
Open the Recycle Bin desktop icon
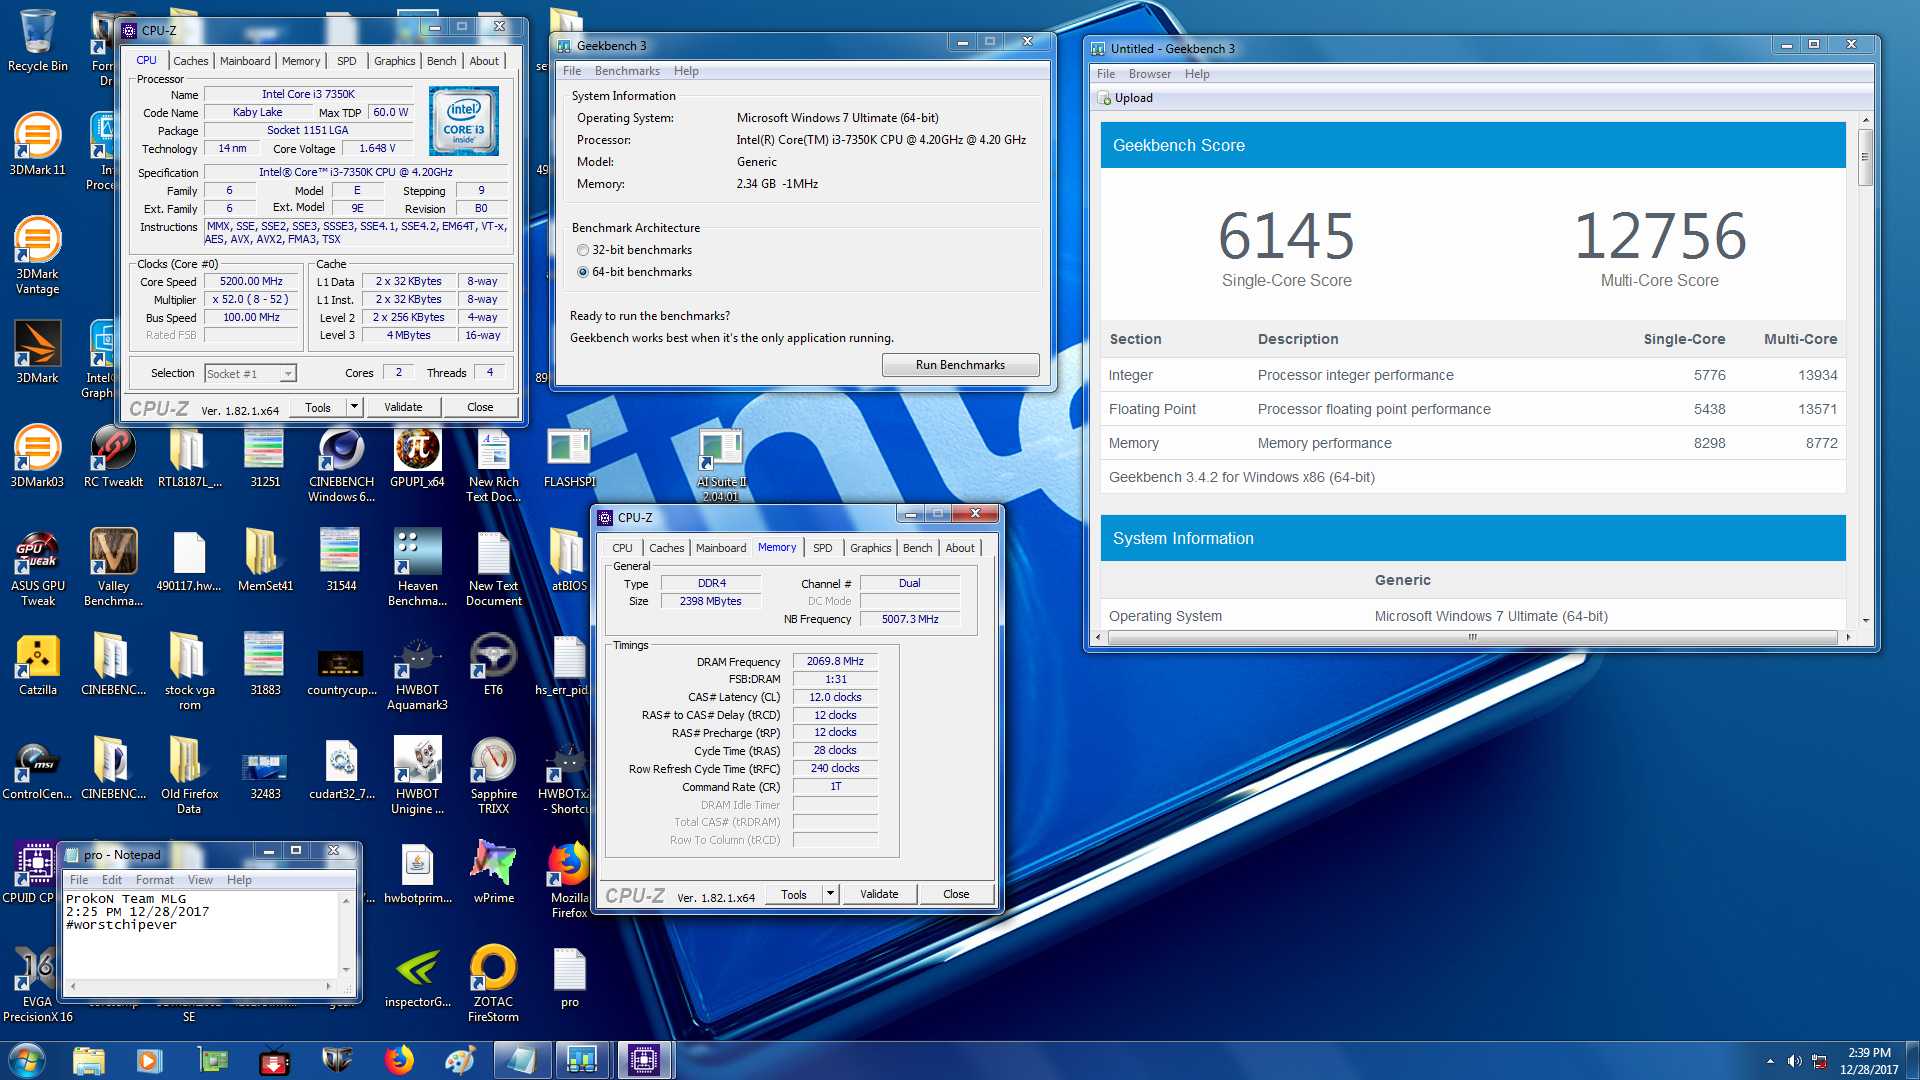[x=38, y=42]
